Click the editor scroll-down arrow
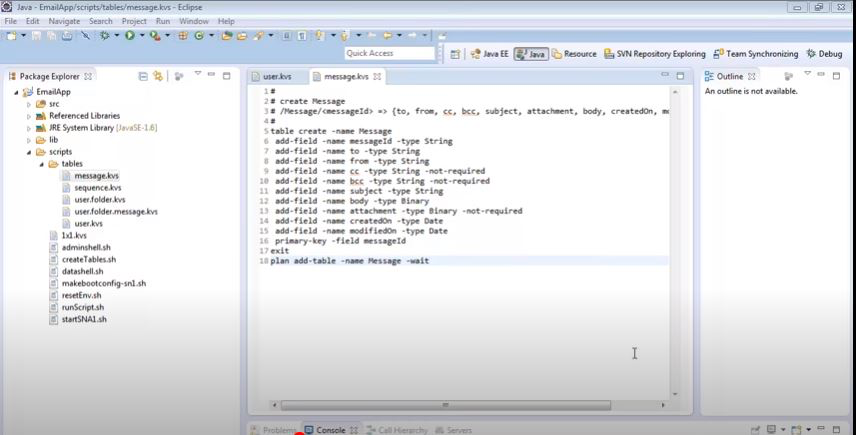856x435 pixels. (675, 394)
